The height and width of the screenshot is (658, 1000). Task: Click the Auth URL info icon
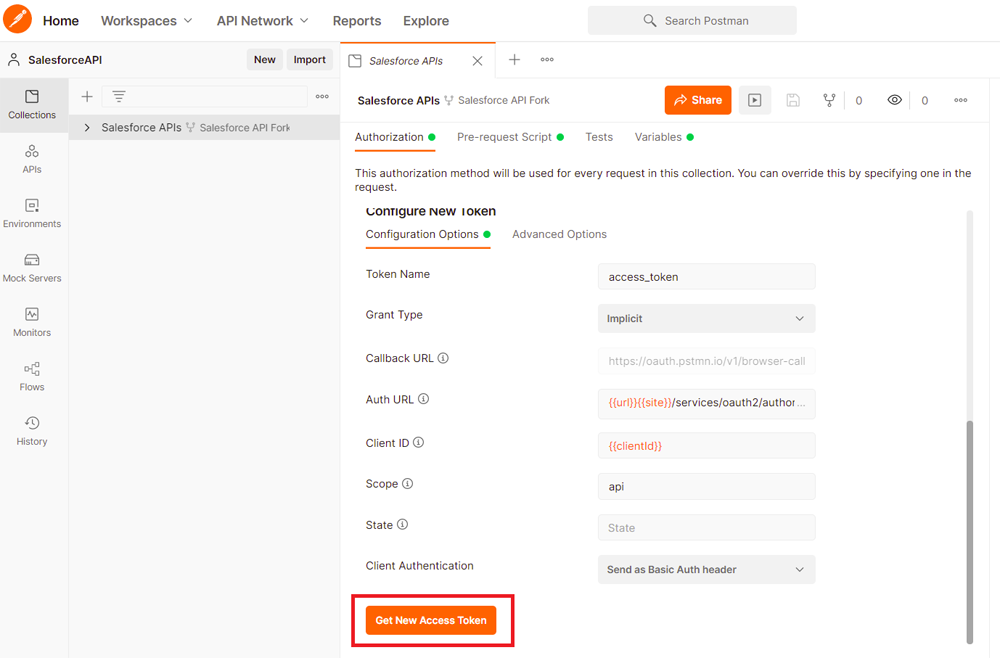(423, 399)
